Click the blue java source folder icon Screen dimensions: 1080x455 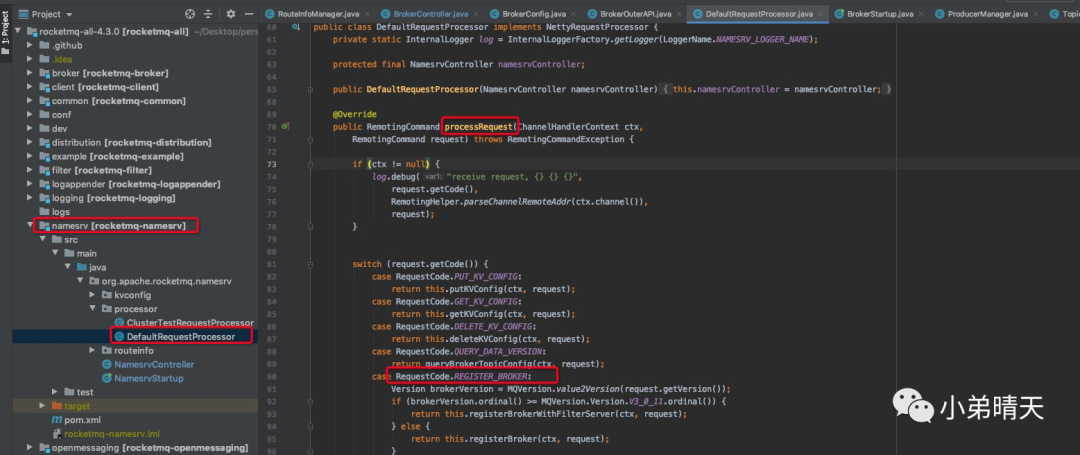click(82, 267)
